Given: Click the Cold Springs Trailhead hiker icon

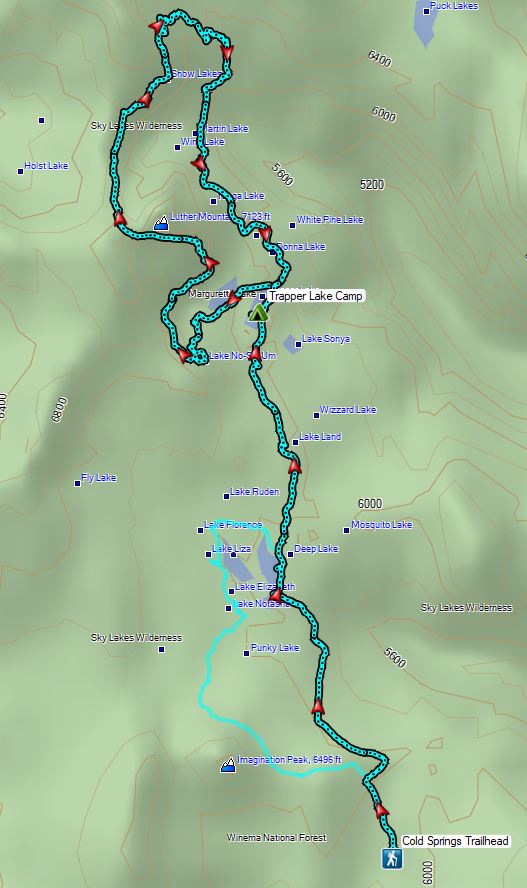Looking at the screenshot, I should 391,859.
